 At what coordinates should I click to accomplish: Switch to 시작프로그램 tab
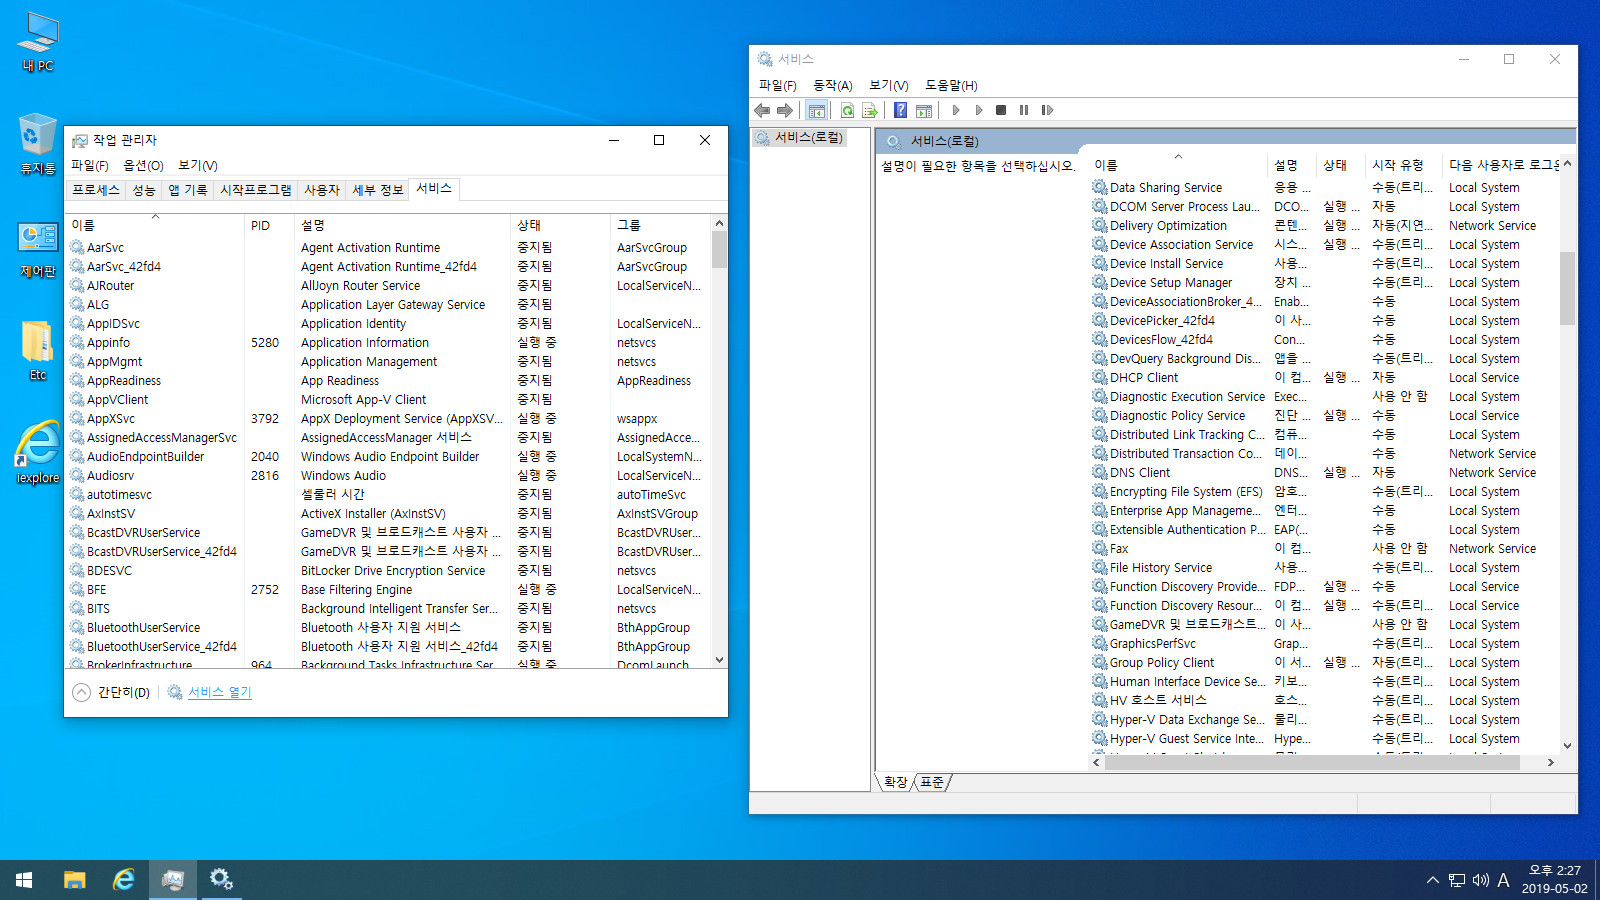tap(256, 190)
